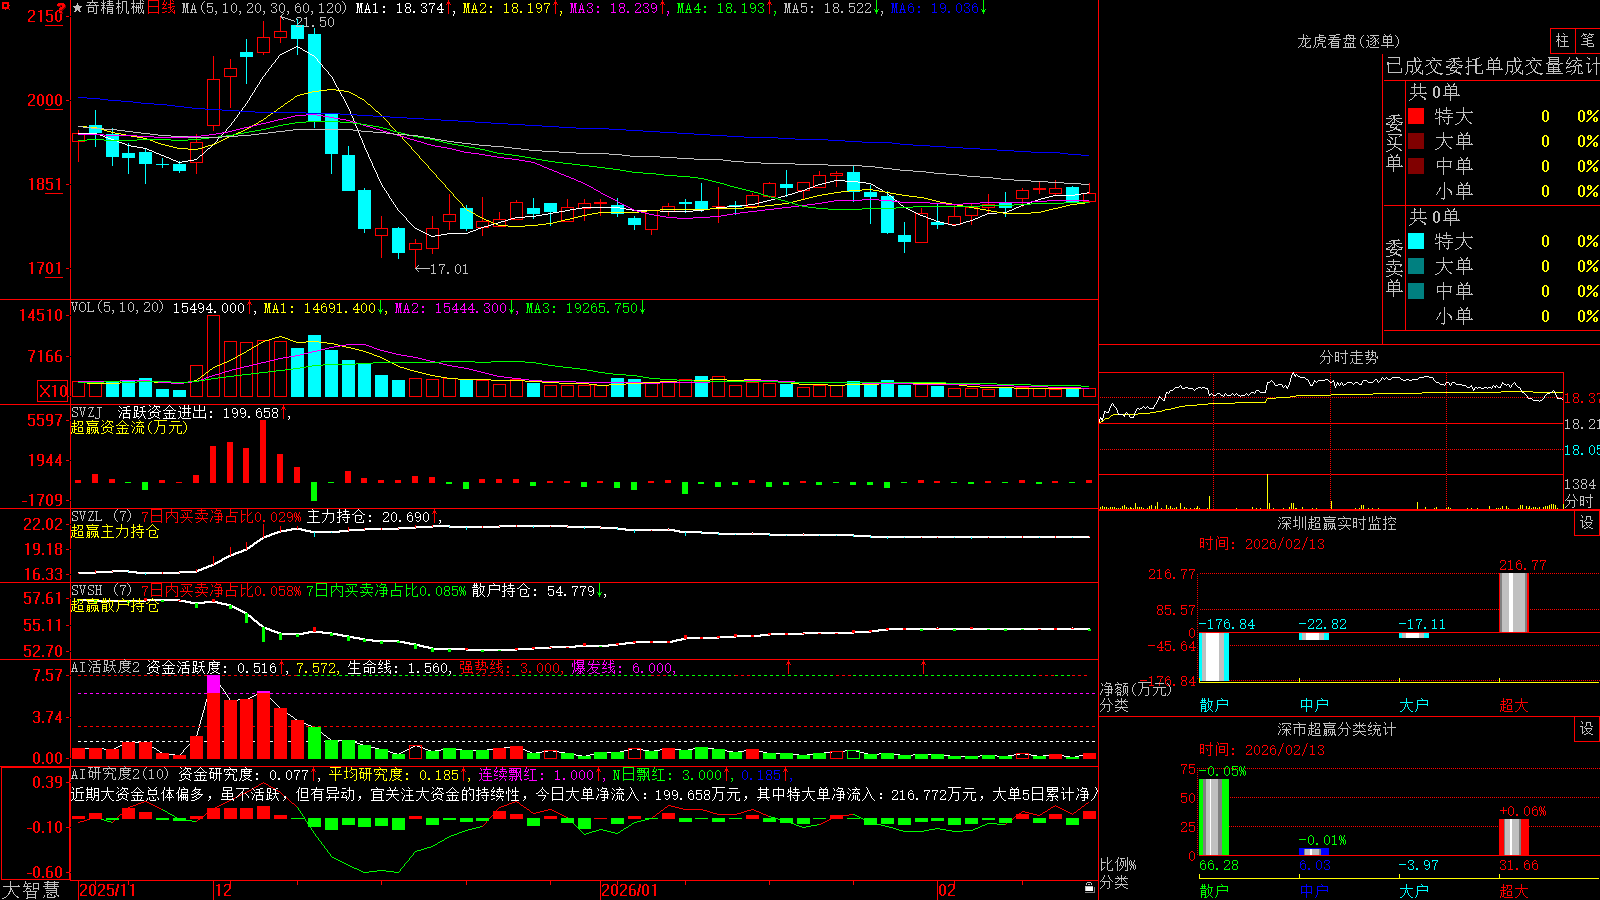
Task: Click the MA(5,10,20,30,60,120) indicator label
Action: pos(264,8)
